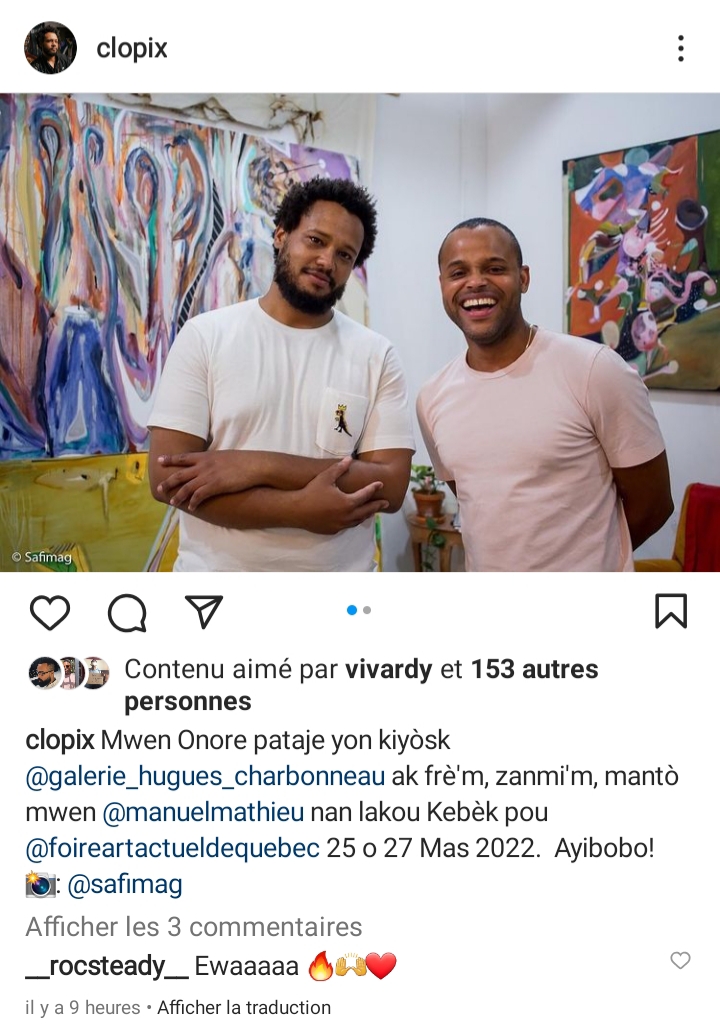720x1033 pixels.
Task: Save the post with the bookmark icon
Action: click(x=671, y=611)
